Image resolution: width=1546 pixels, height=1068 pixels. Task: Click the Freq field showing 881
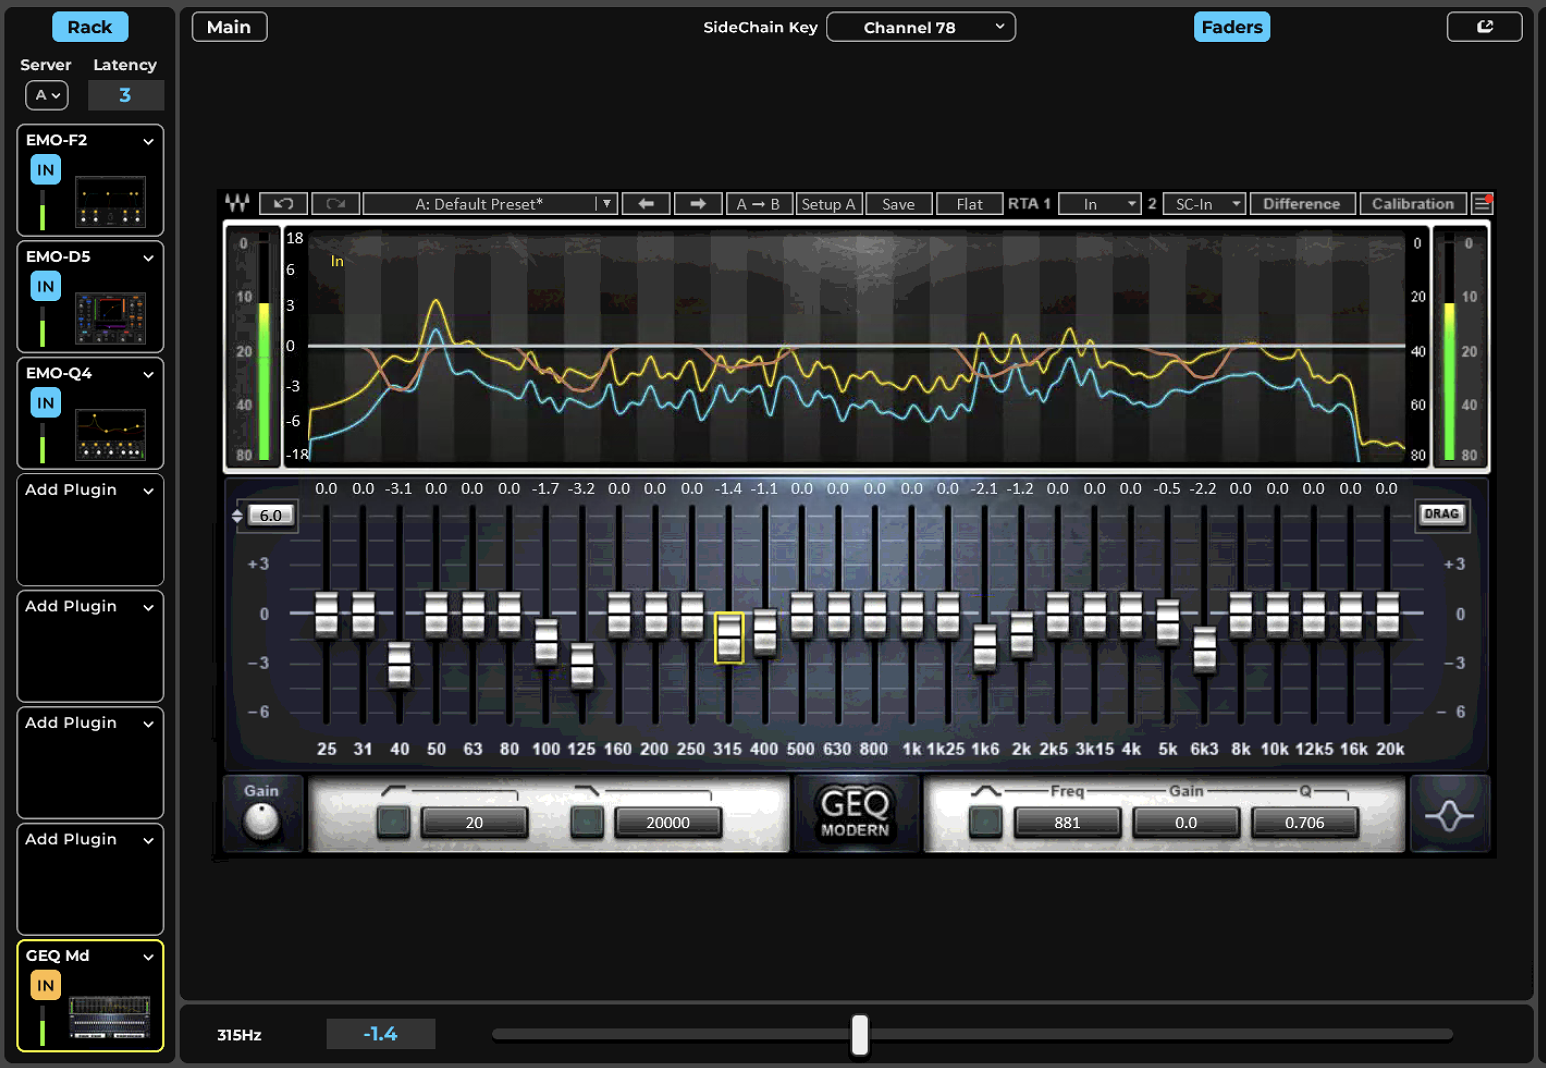point(1067,822)
